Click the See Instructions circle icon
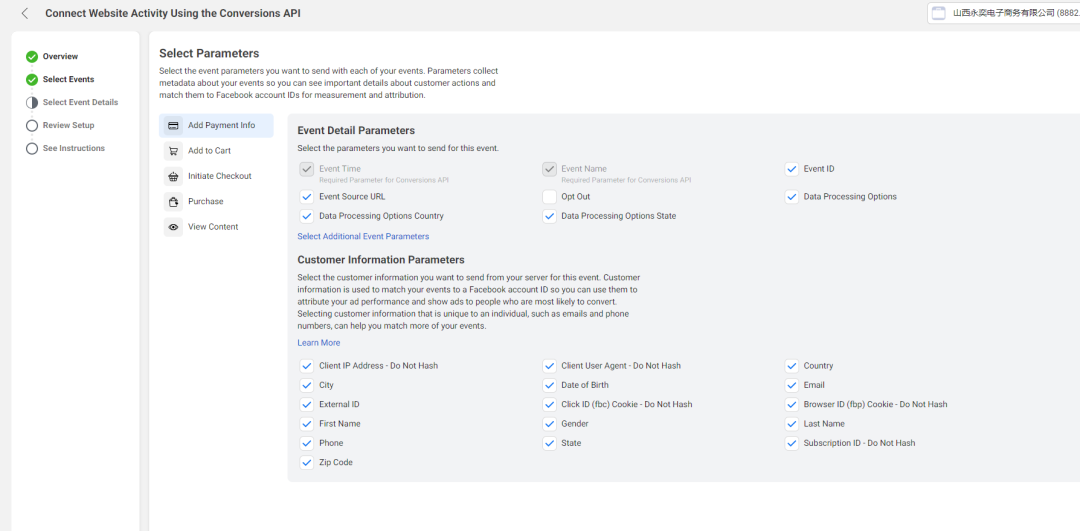1080x531 pixels. point(32,148)
